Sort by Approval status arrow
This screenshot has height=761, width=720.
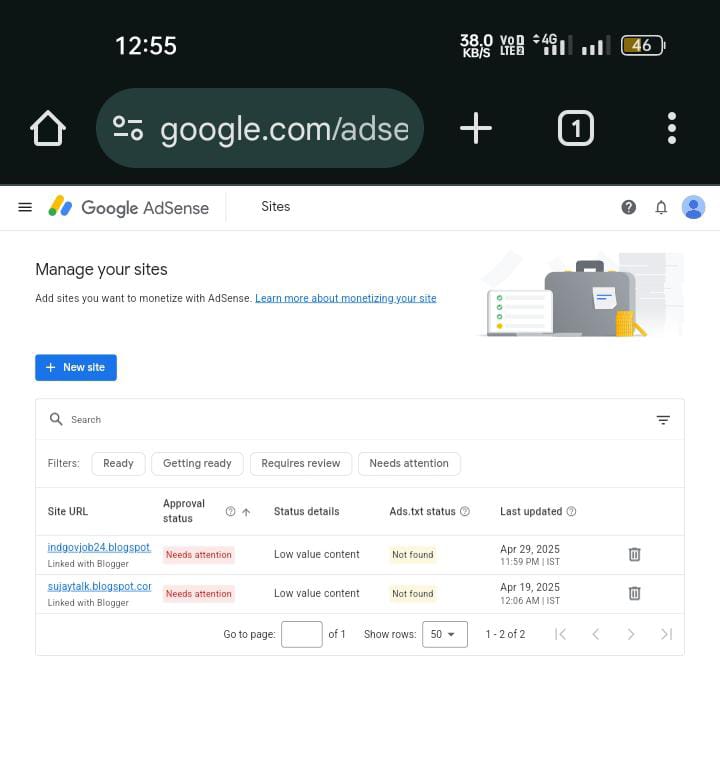pyautogui.click(x=246, y=512)
